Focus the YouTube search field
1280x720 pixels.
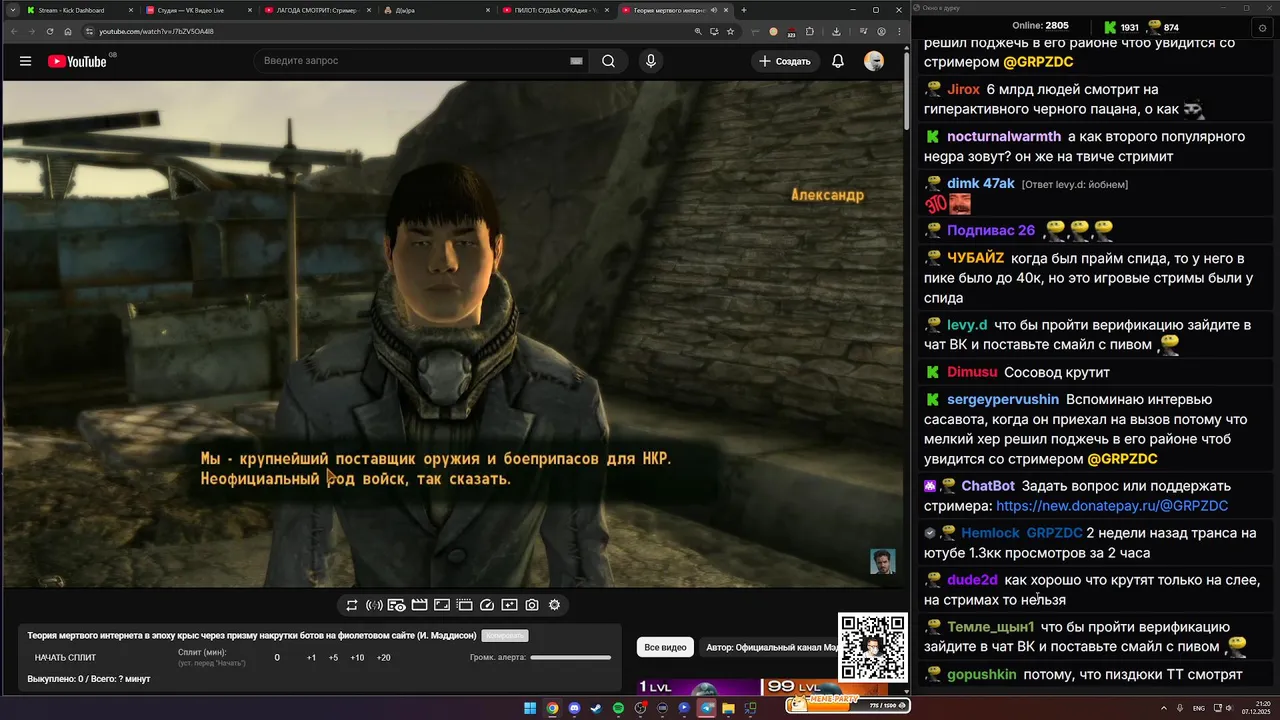coord(410,61)
